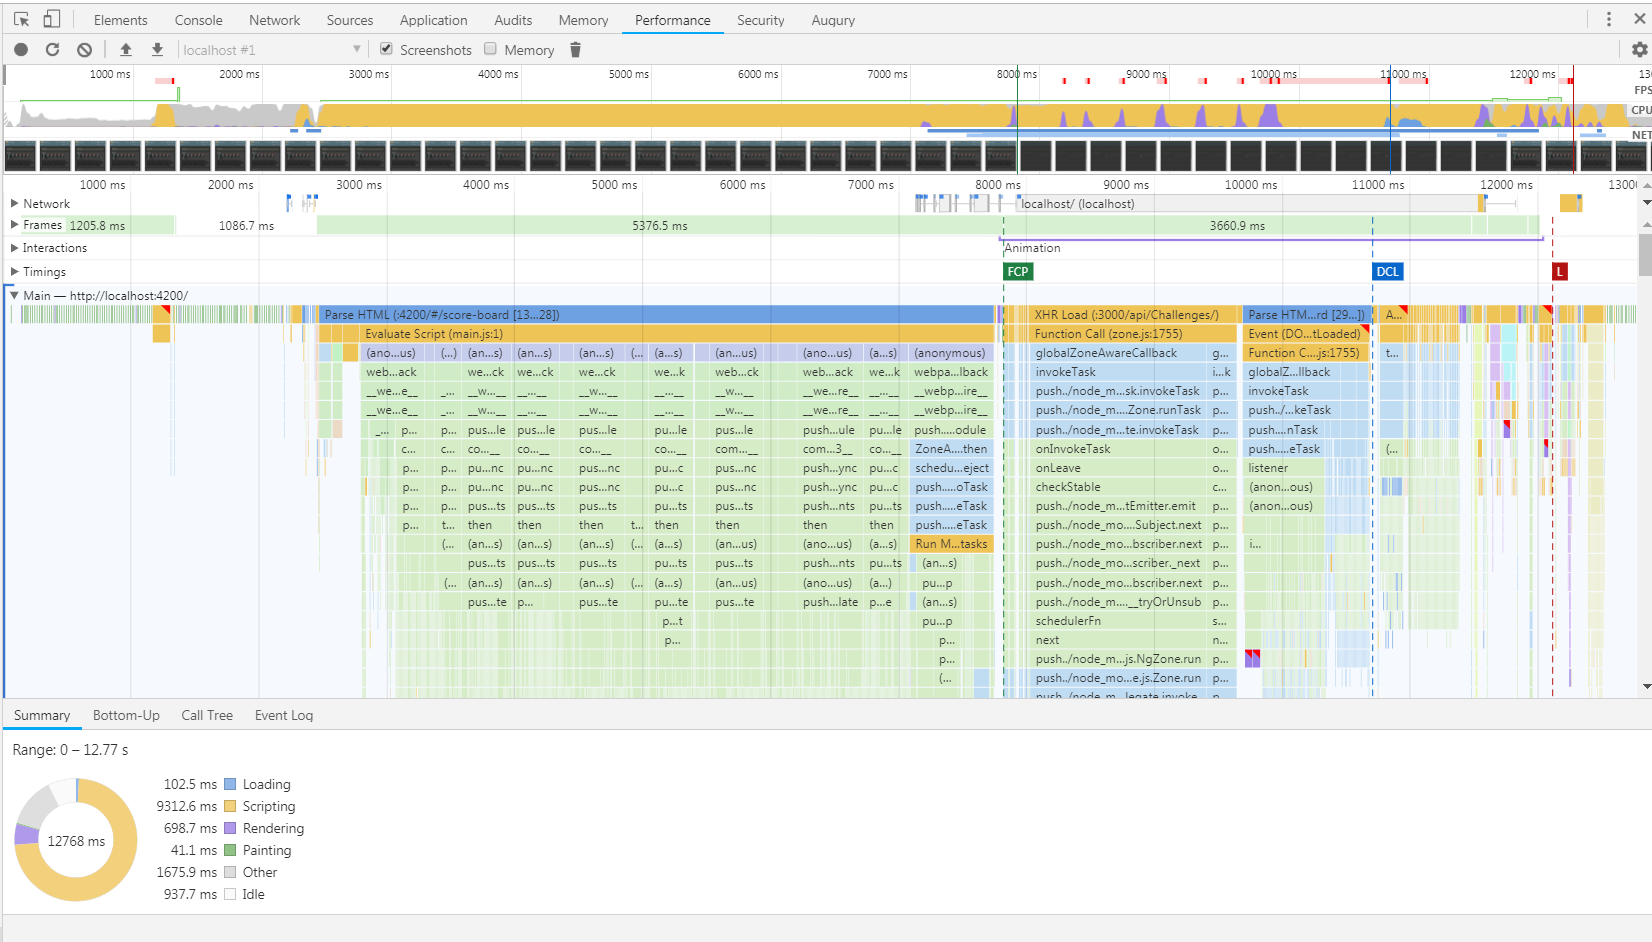Open capture settings gear icon
The image size is (1652, 942).
(x=1639, y=50)
